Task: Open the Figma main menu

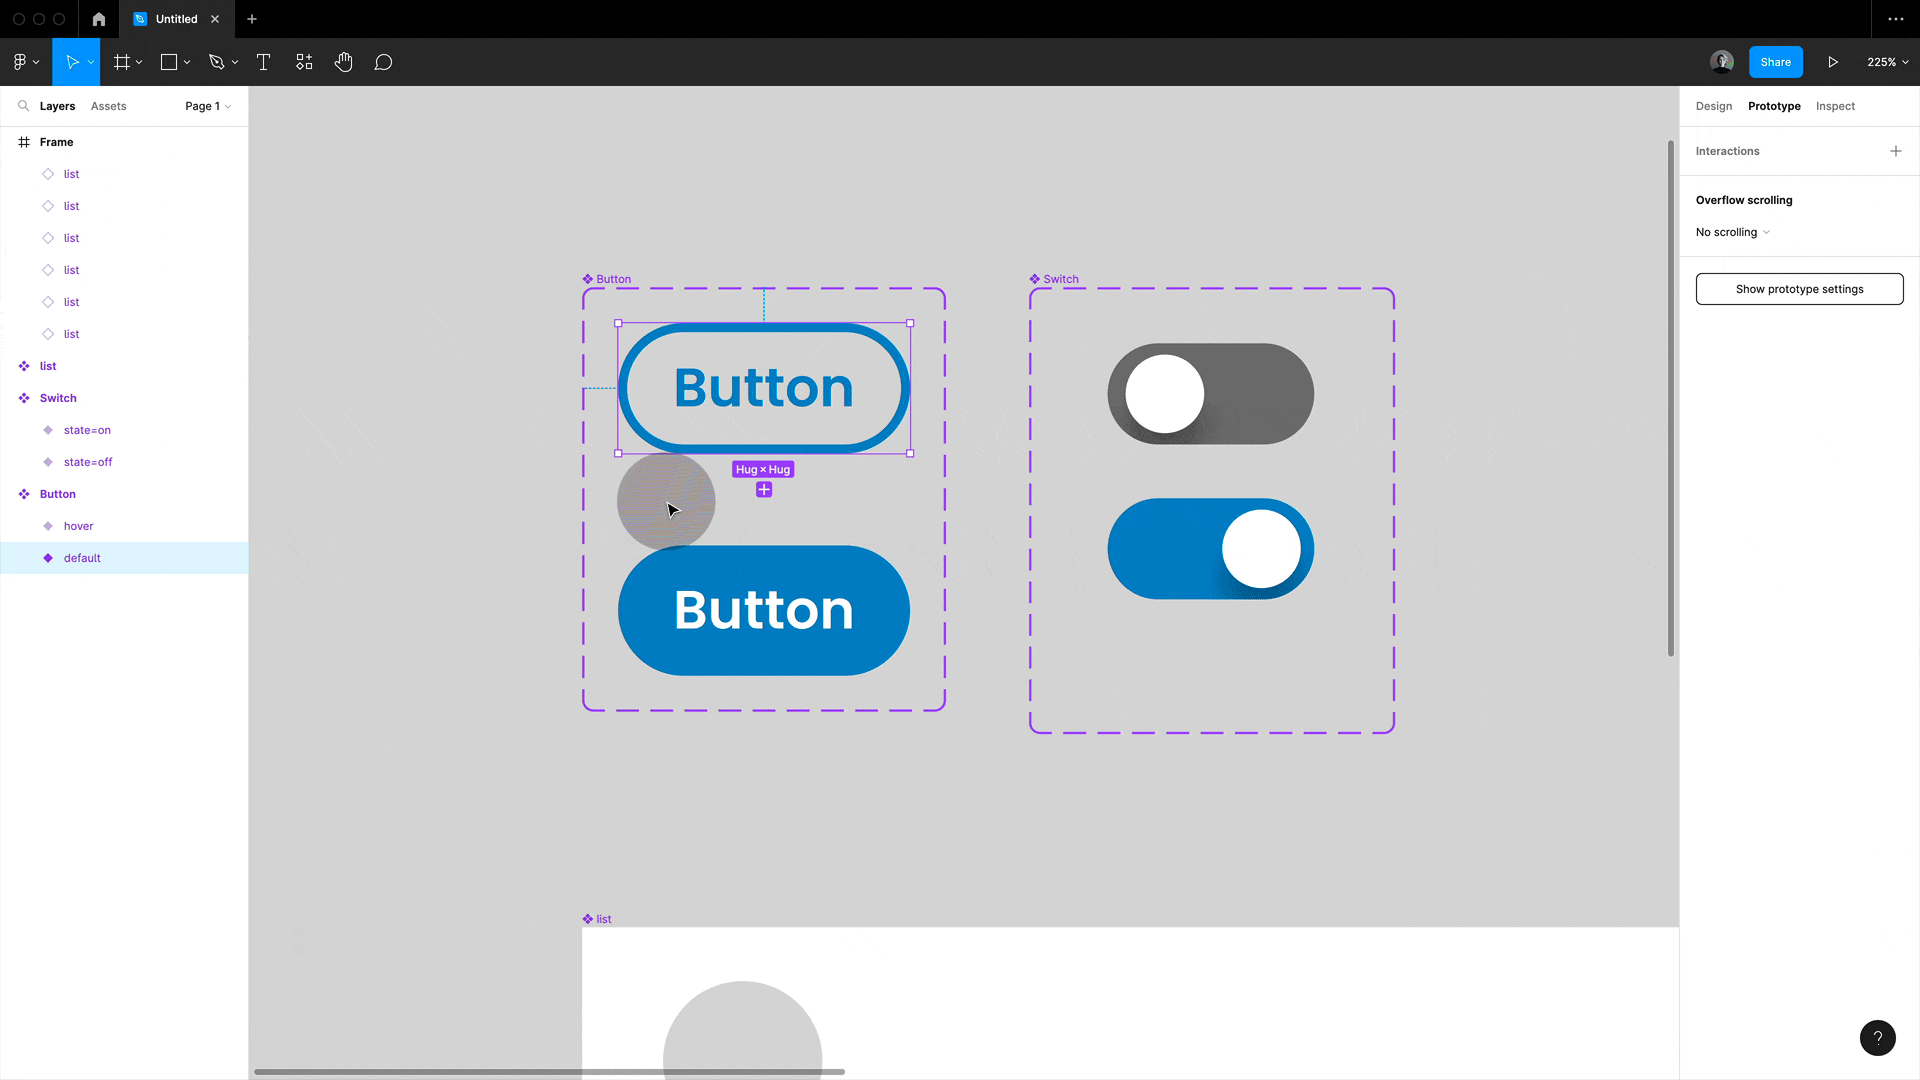Action: click(x=25, y=62)
